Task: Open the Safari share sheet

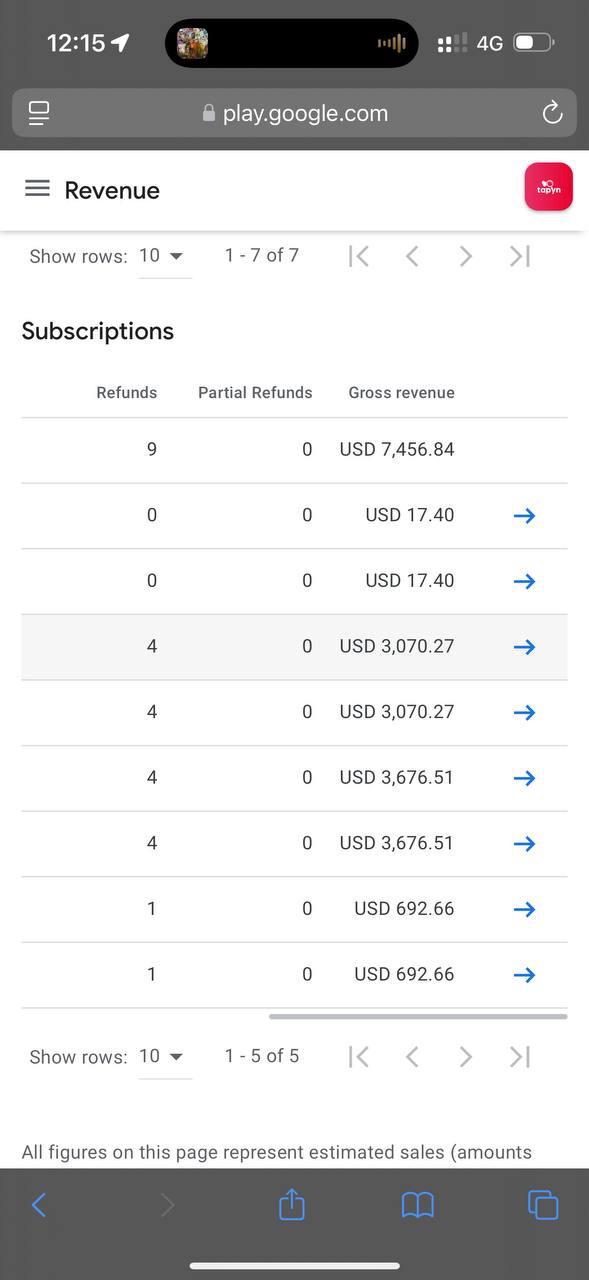Action: pos(291,1204)
